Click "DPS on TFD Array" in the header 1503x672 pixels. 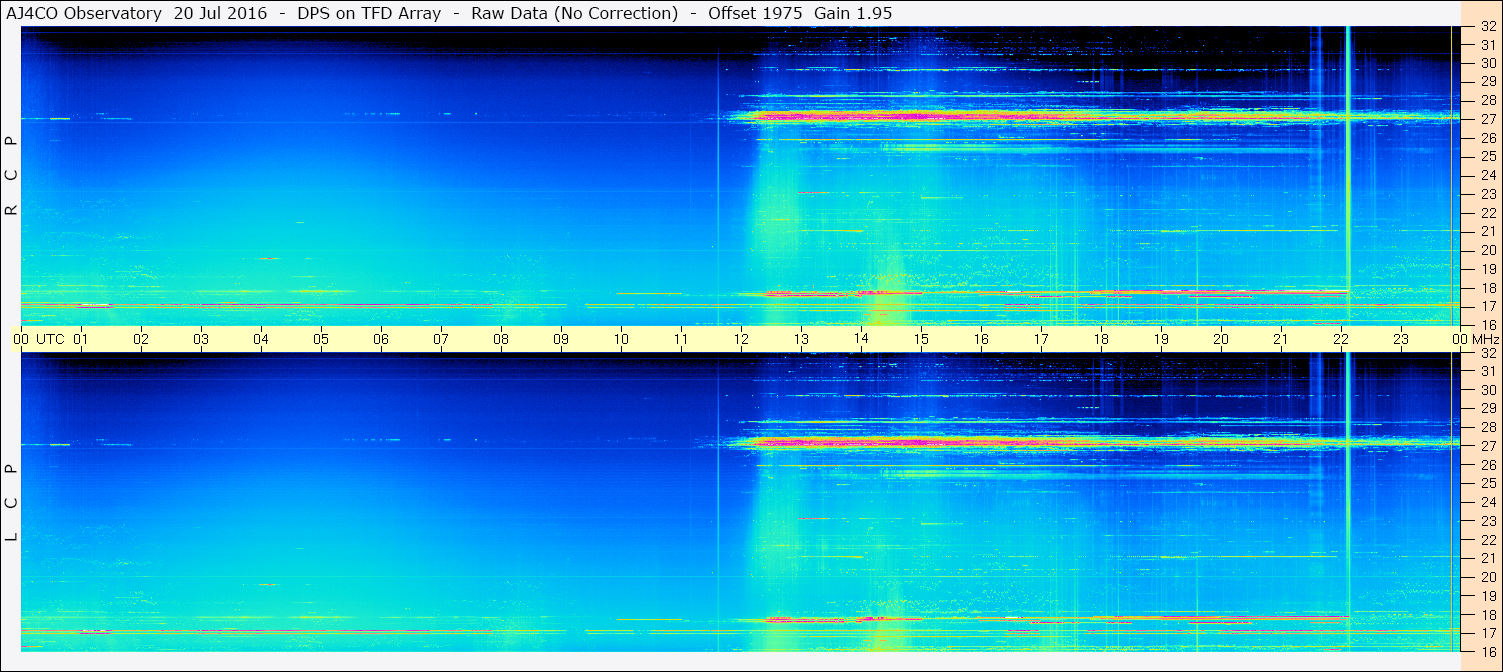[x=369, y=13]
